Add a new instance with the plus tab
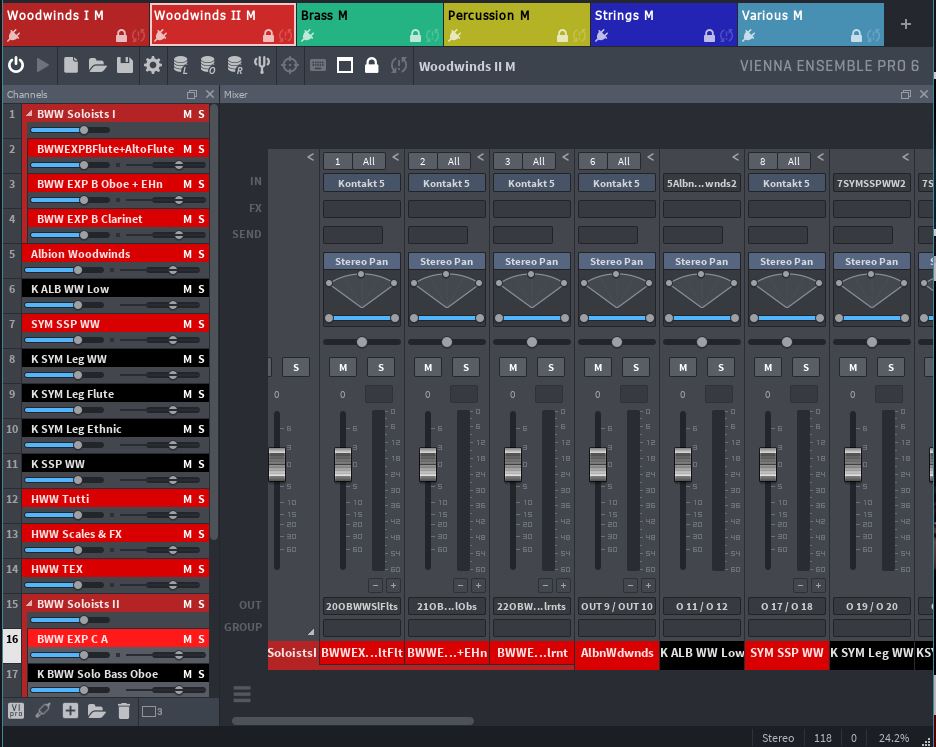Image resolution: width=936 pixels, height=747 pixels. [x=906, y=24]
